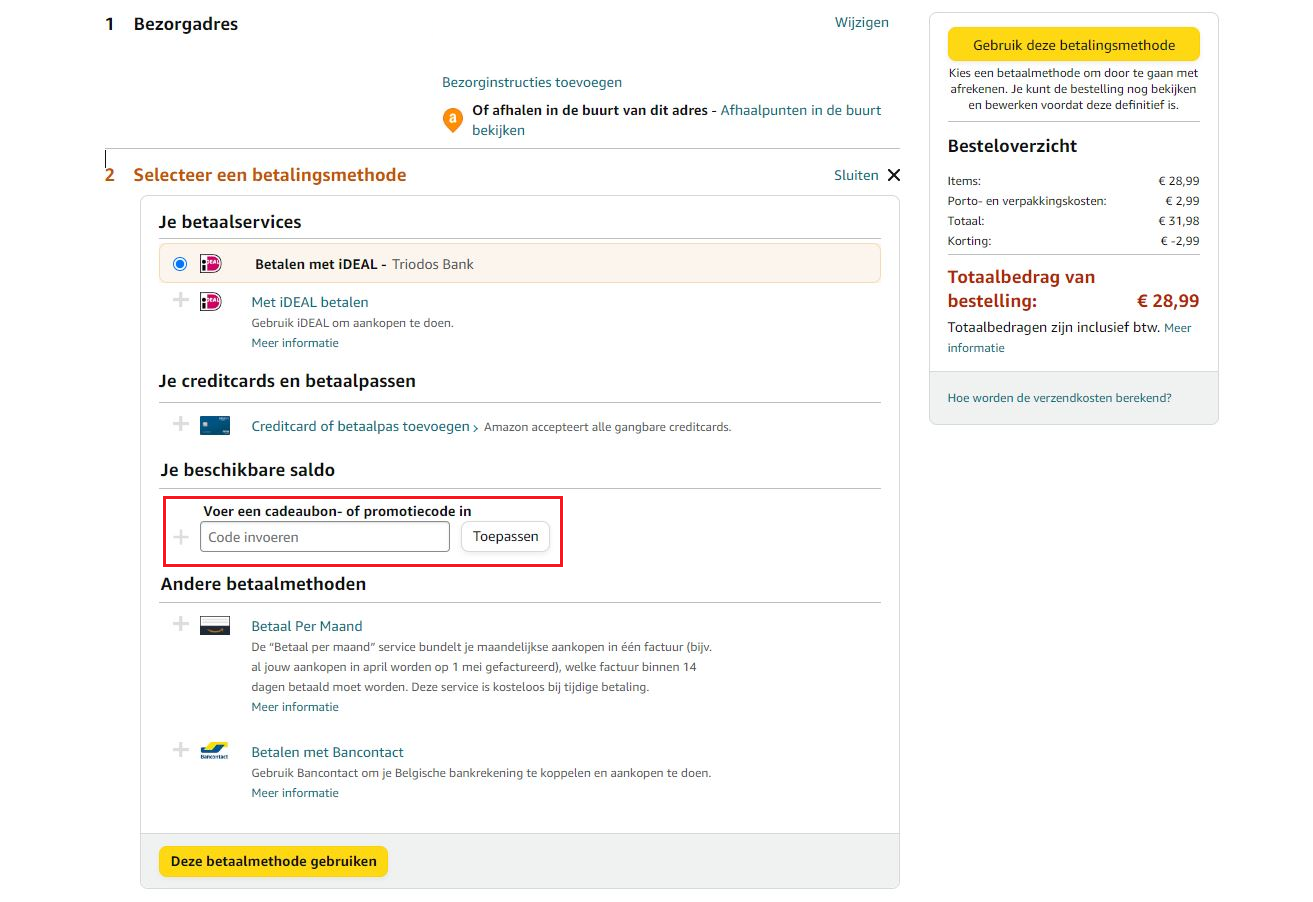Screen dimensions: 1313x902
Task: Expand the plus next to Betaal Per Maand
Action: 181,623
